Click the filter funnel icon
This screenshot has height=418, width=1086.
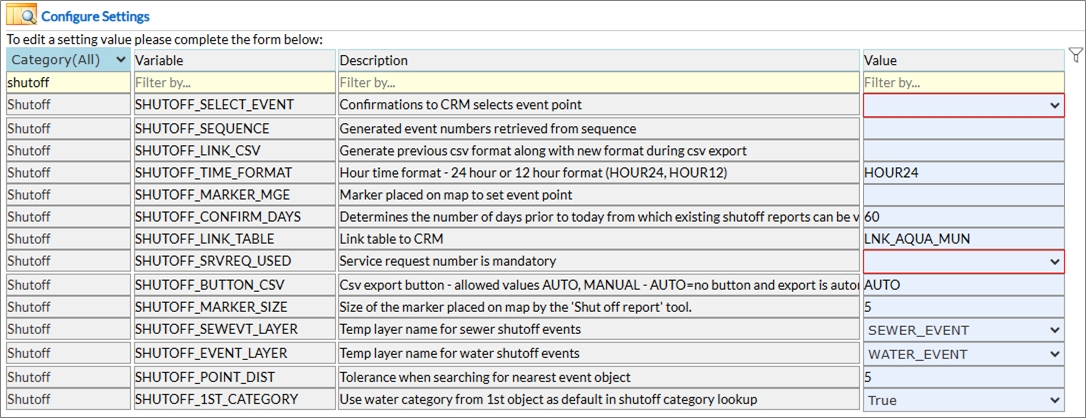pos(1075,56)
